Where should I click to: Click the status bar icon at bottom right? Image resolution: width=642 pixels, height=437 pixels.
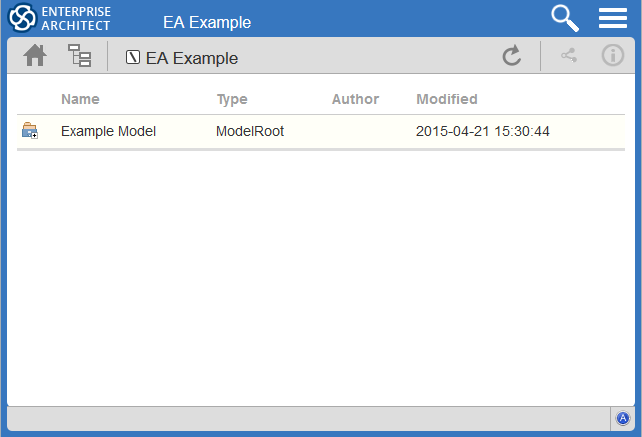point(622,419)
